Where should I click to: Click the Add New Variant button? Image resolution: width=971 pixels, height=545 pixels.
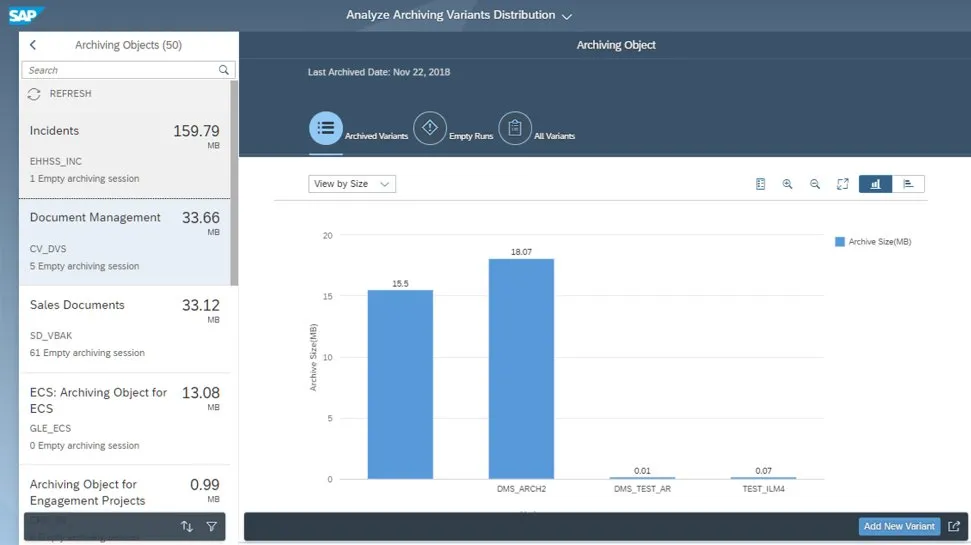tap(899, 526)
